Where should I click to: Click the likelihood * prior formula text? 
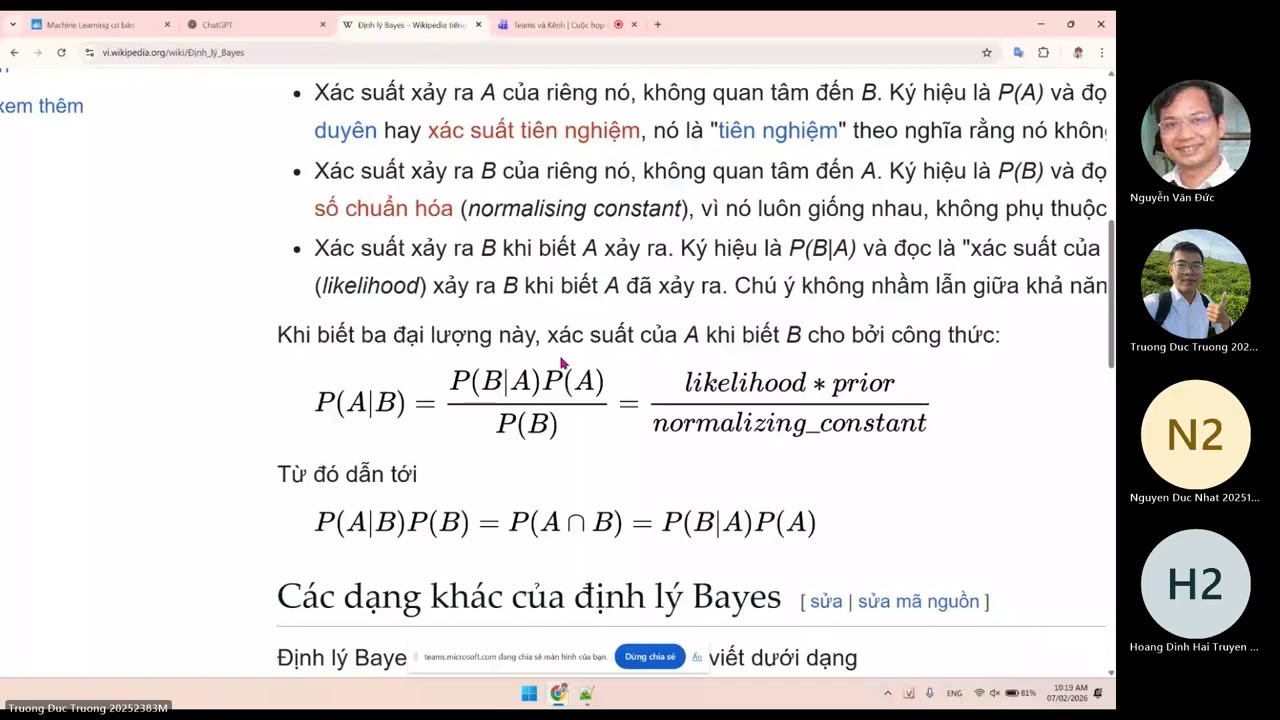pos(789,383)
